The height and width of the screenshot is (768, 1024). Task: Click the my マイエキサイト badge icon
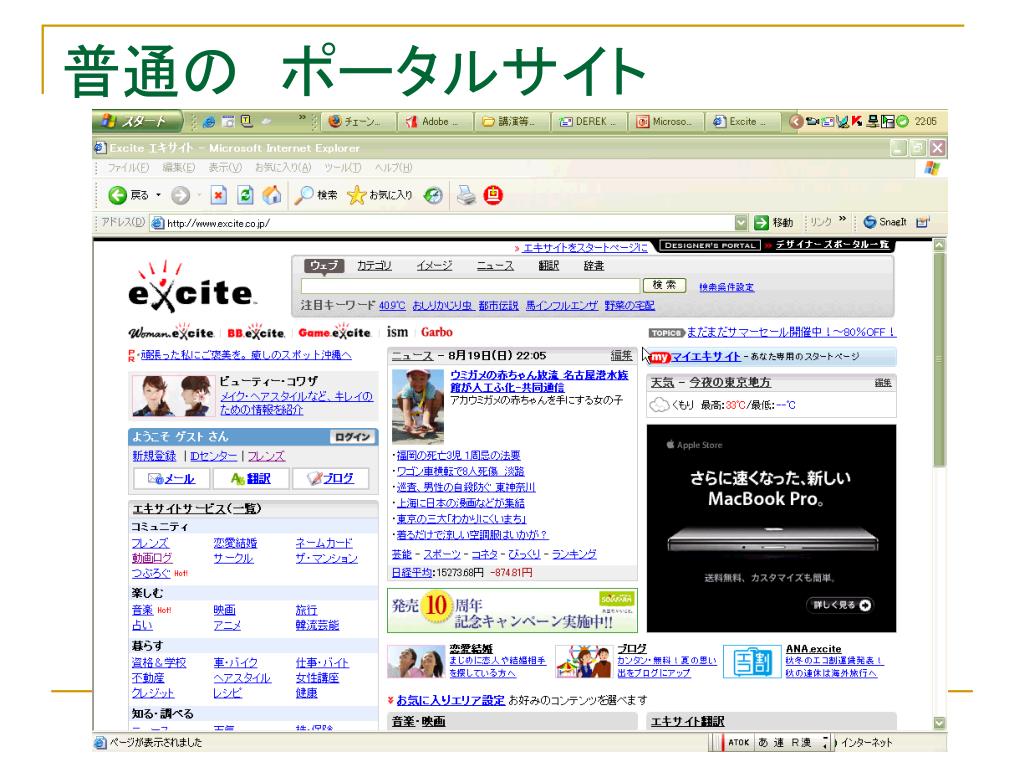click(x=660, y=357)
